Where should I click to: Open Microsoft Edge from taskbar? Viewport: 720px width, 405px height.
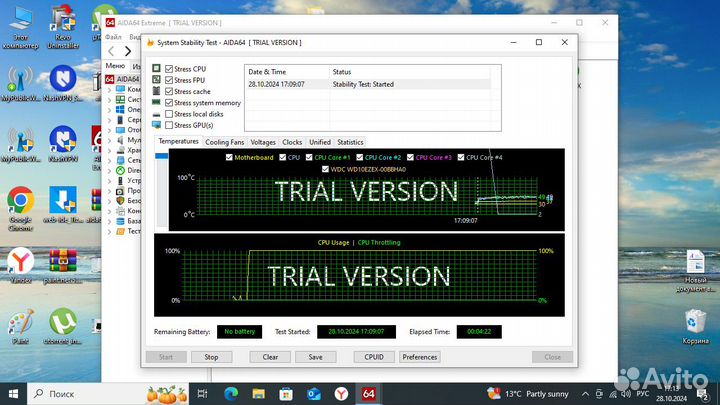coord(231,394)
